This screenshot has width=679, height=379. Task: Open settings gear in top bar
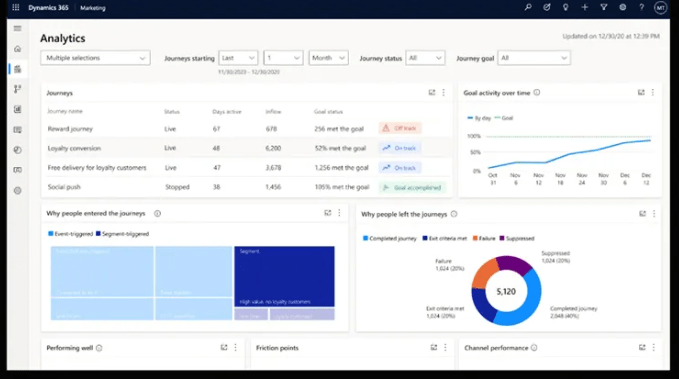[x=623, y=7]
